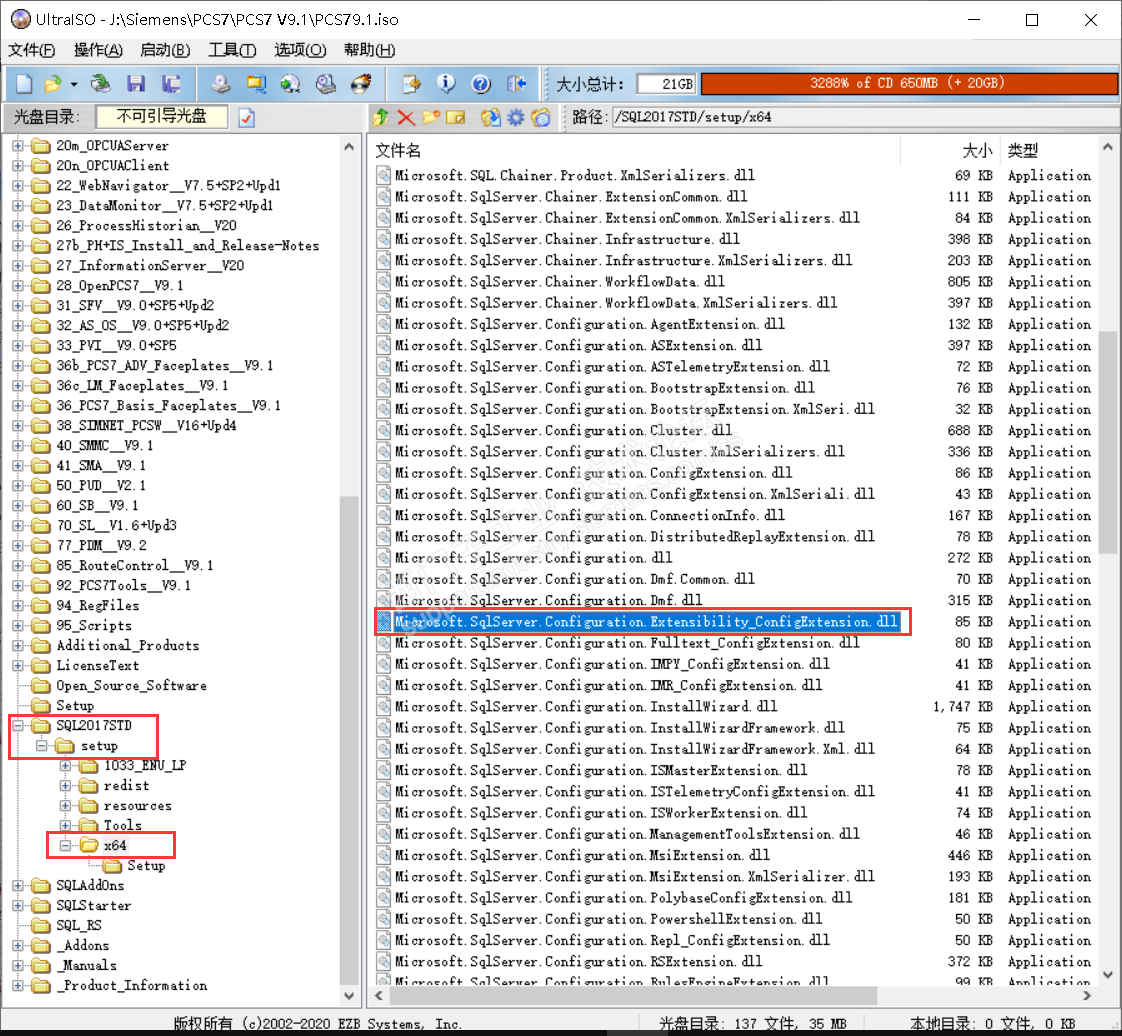Click the blue gear properties icon
Viewport: 1122px width, 1036px height.
pos(515,117)
